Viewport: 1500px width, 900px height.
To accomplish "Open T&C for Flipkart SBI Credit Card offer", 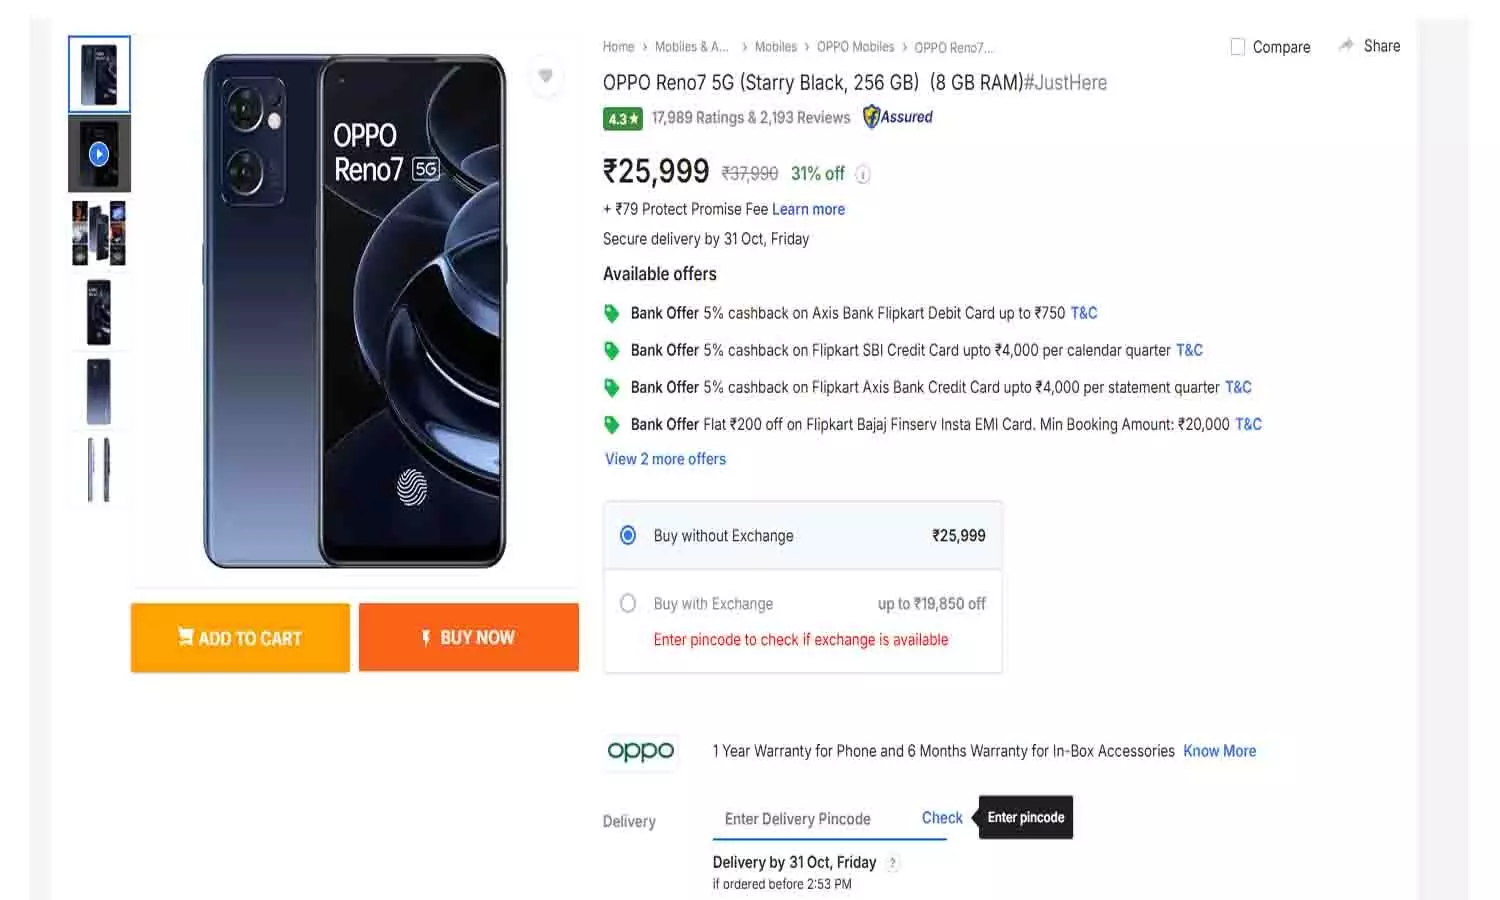I will tap(1190, 350).
